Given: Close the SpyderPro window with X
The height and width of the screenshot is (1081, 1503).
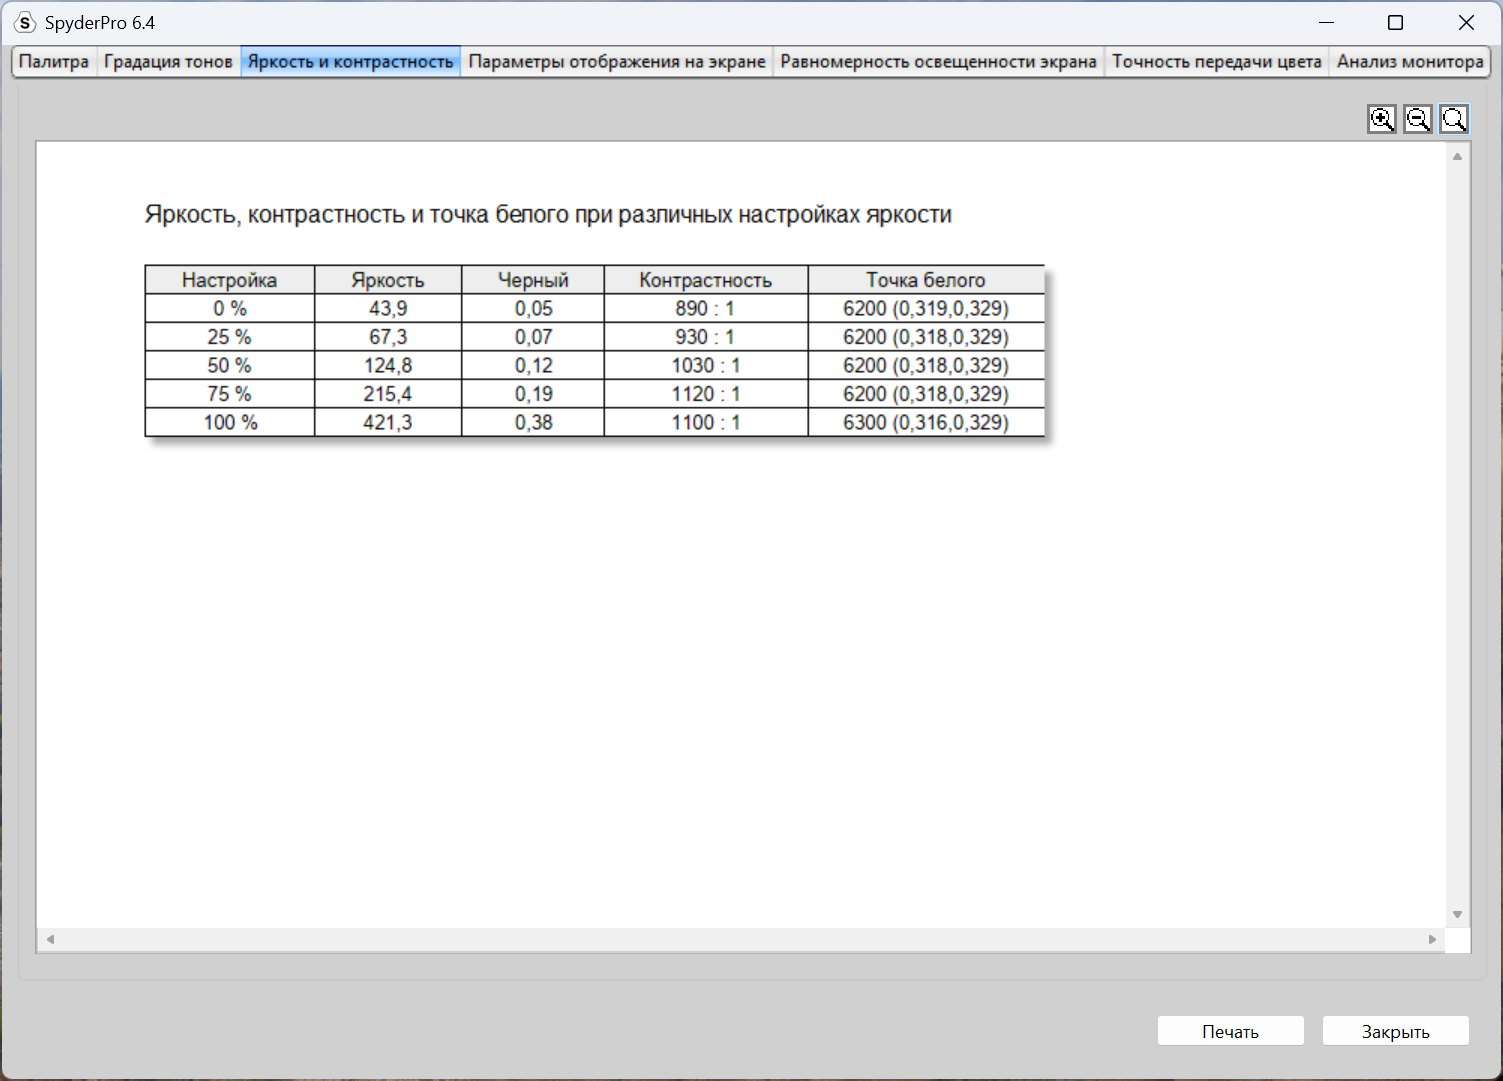Looking at the screenshot, I should pos(1466,23).
